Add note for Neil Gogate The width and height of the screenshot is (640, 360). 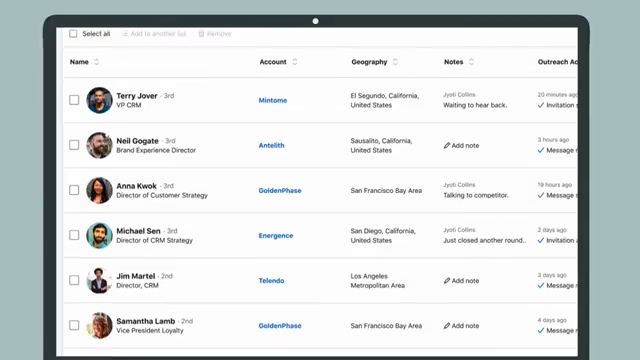coord(461,145)
